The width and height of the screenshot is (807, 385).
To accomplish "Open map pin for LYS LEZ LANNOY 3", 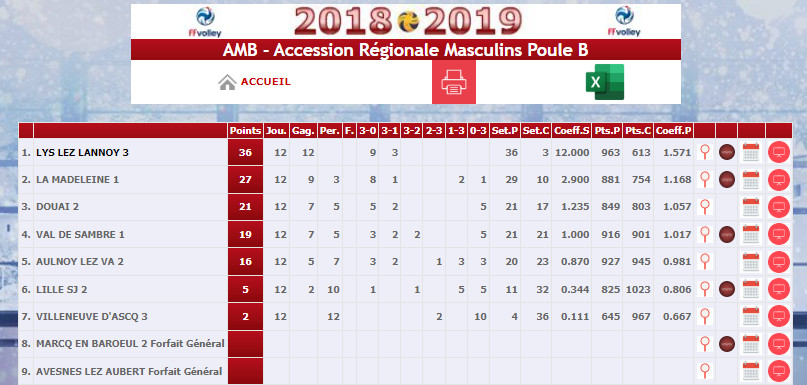I will (x=705, y=152).
